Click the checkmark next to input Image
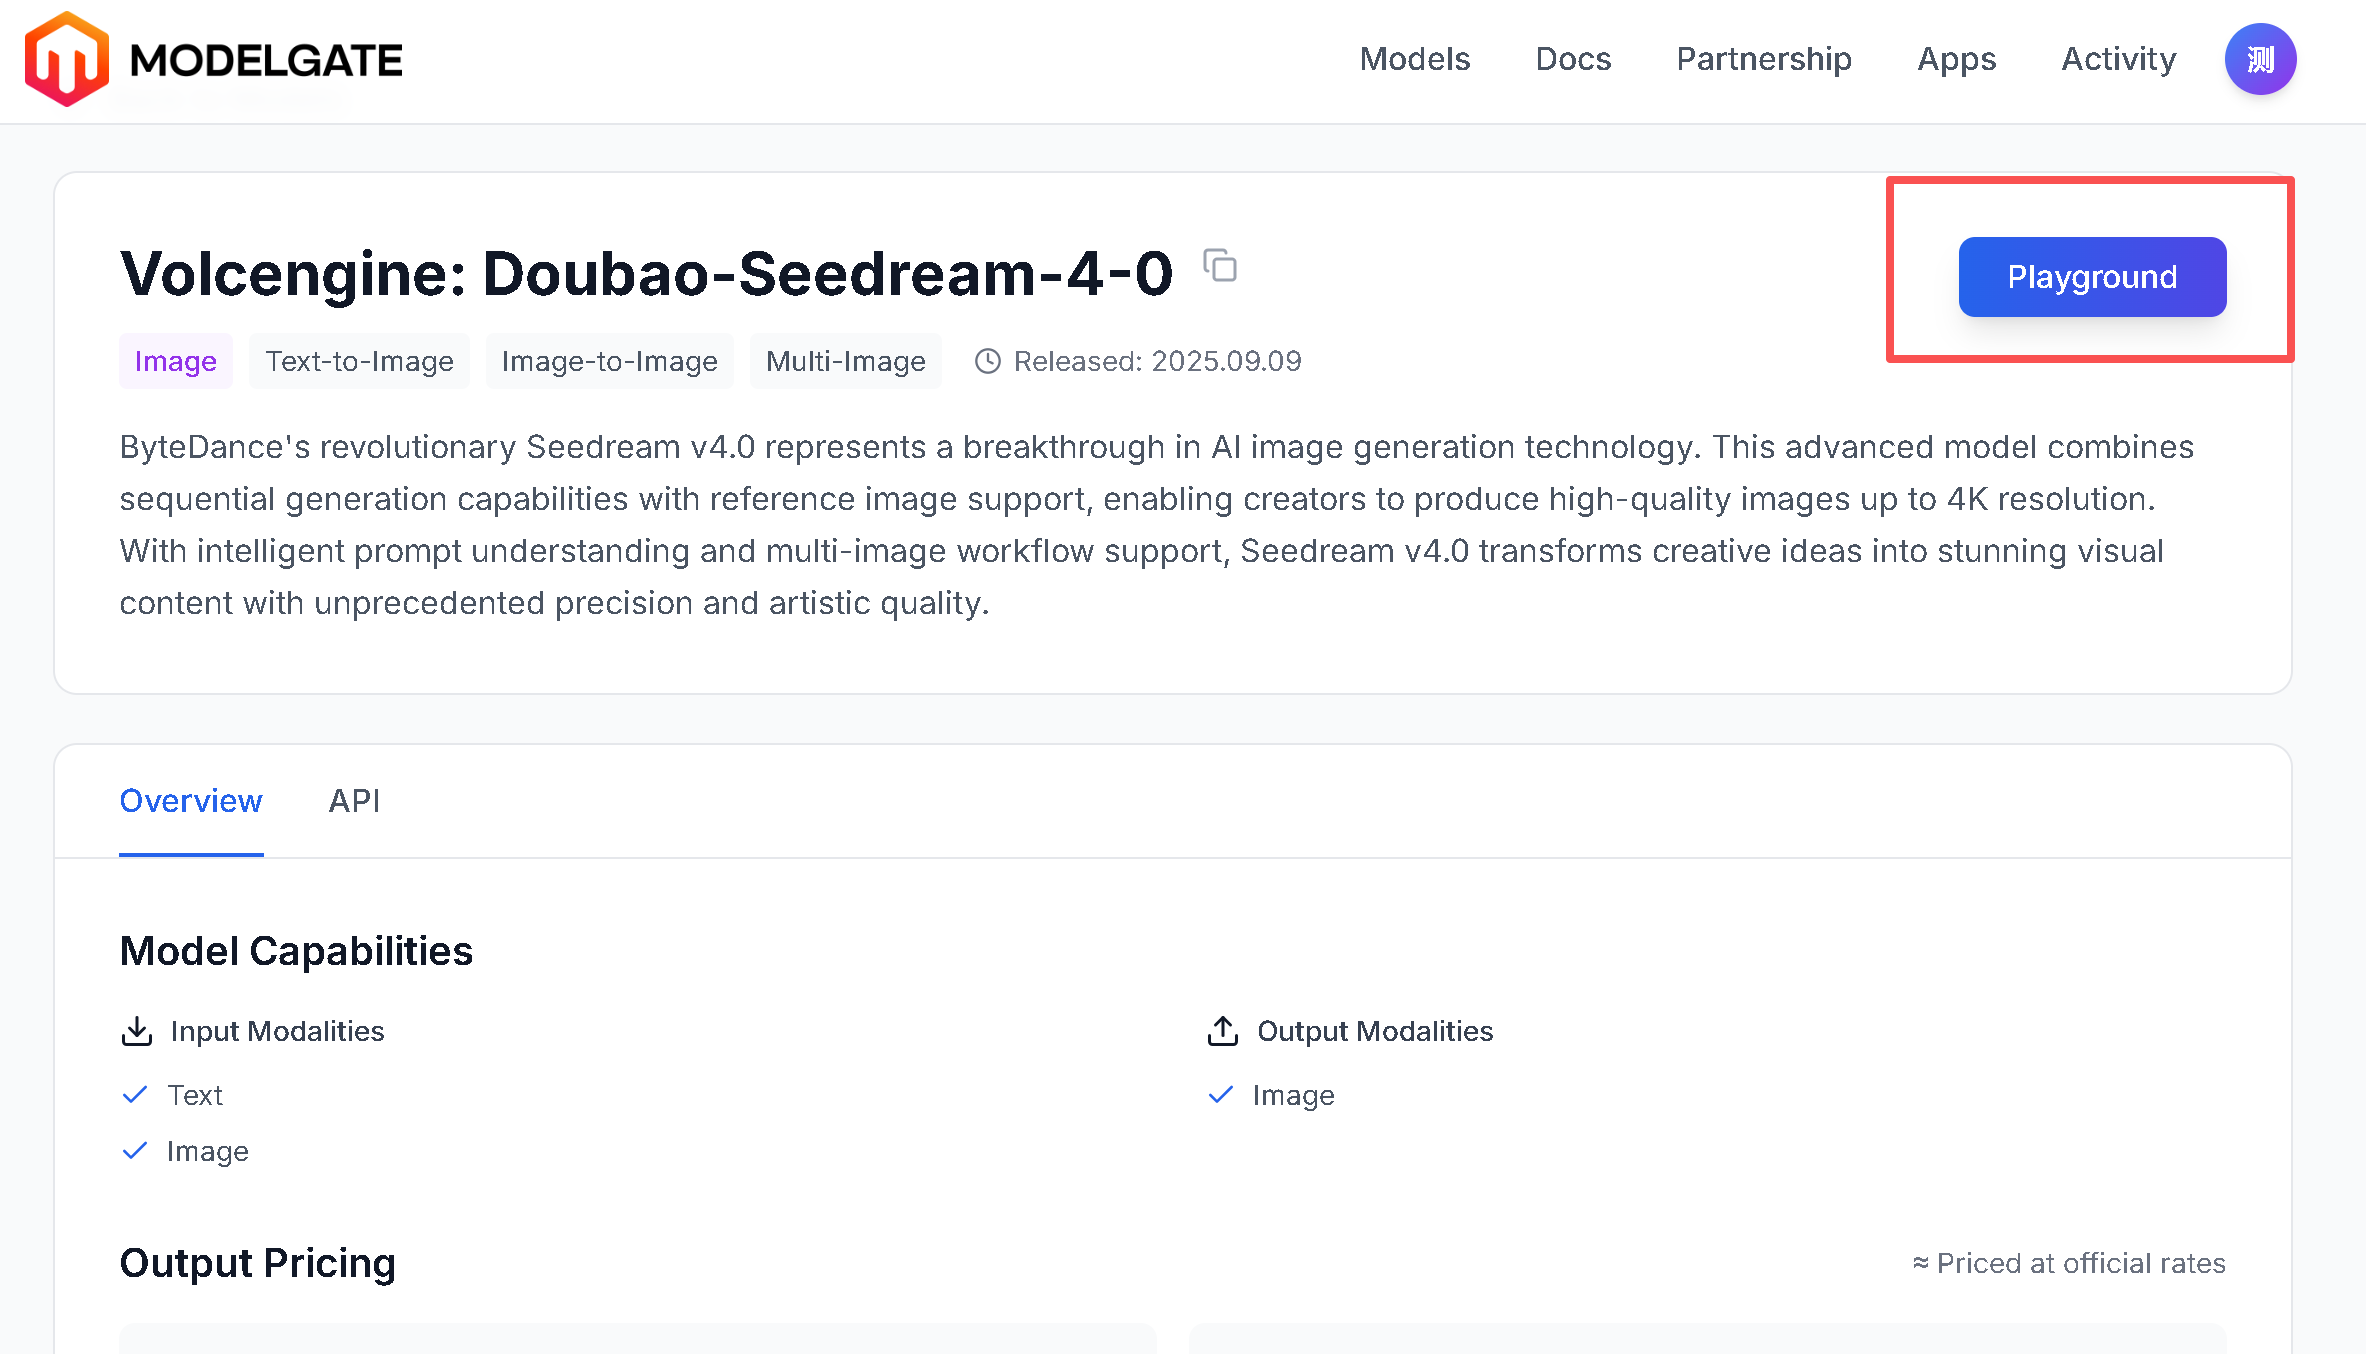Screen dimensions: 2366x1354 (x=135, y=1151)
